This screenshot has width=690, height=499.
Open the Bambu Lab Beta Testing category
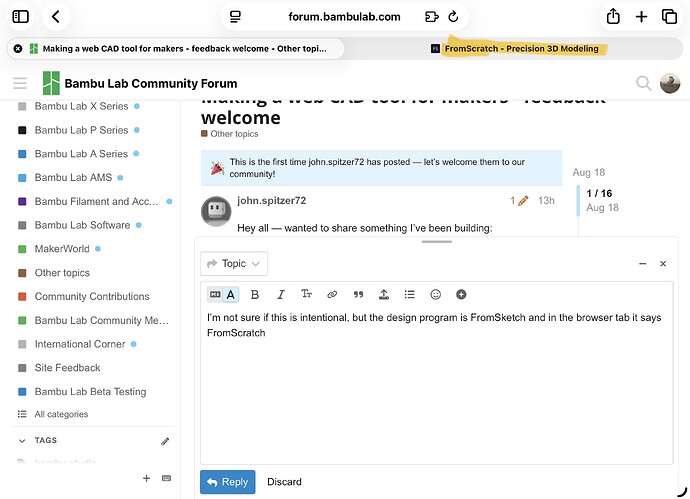[x=90, y=392]
